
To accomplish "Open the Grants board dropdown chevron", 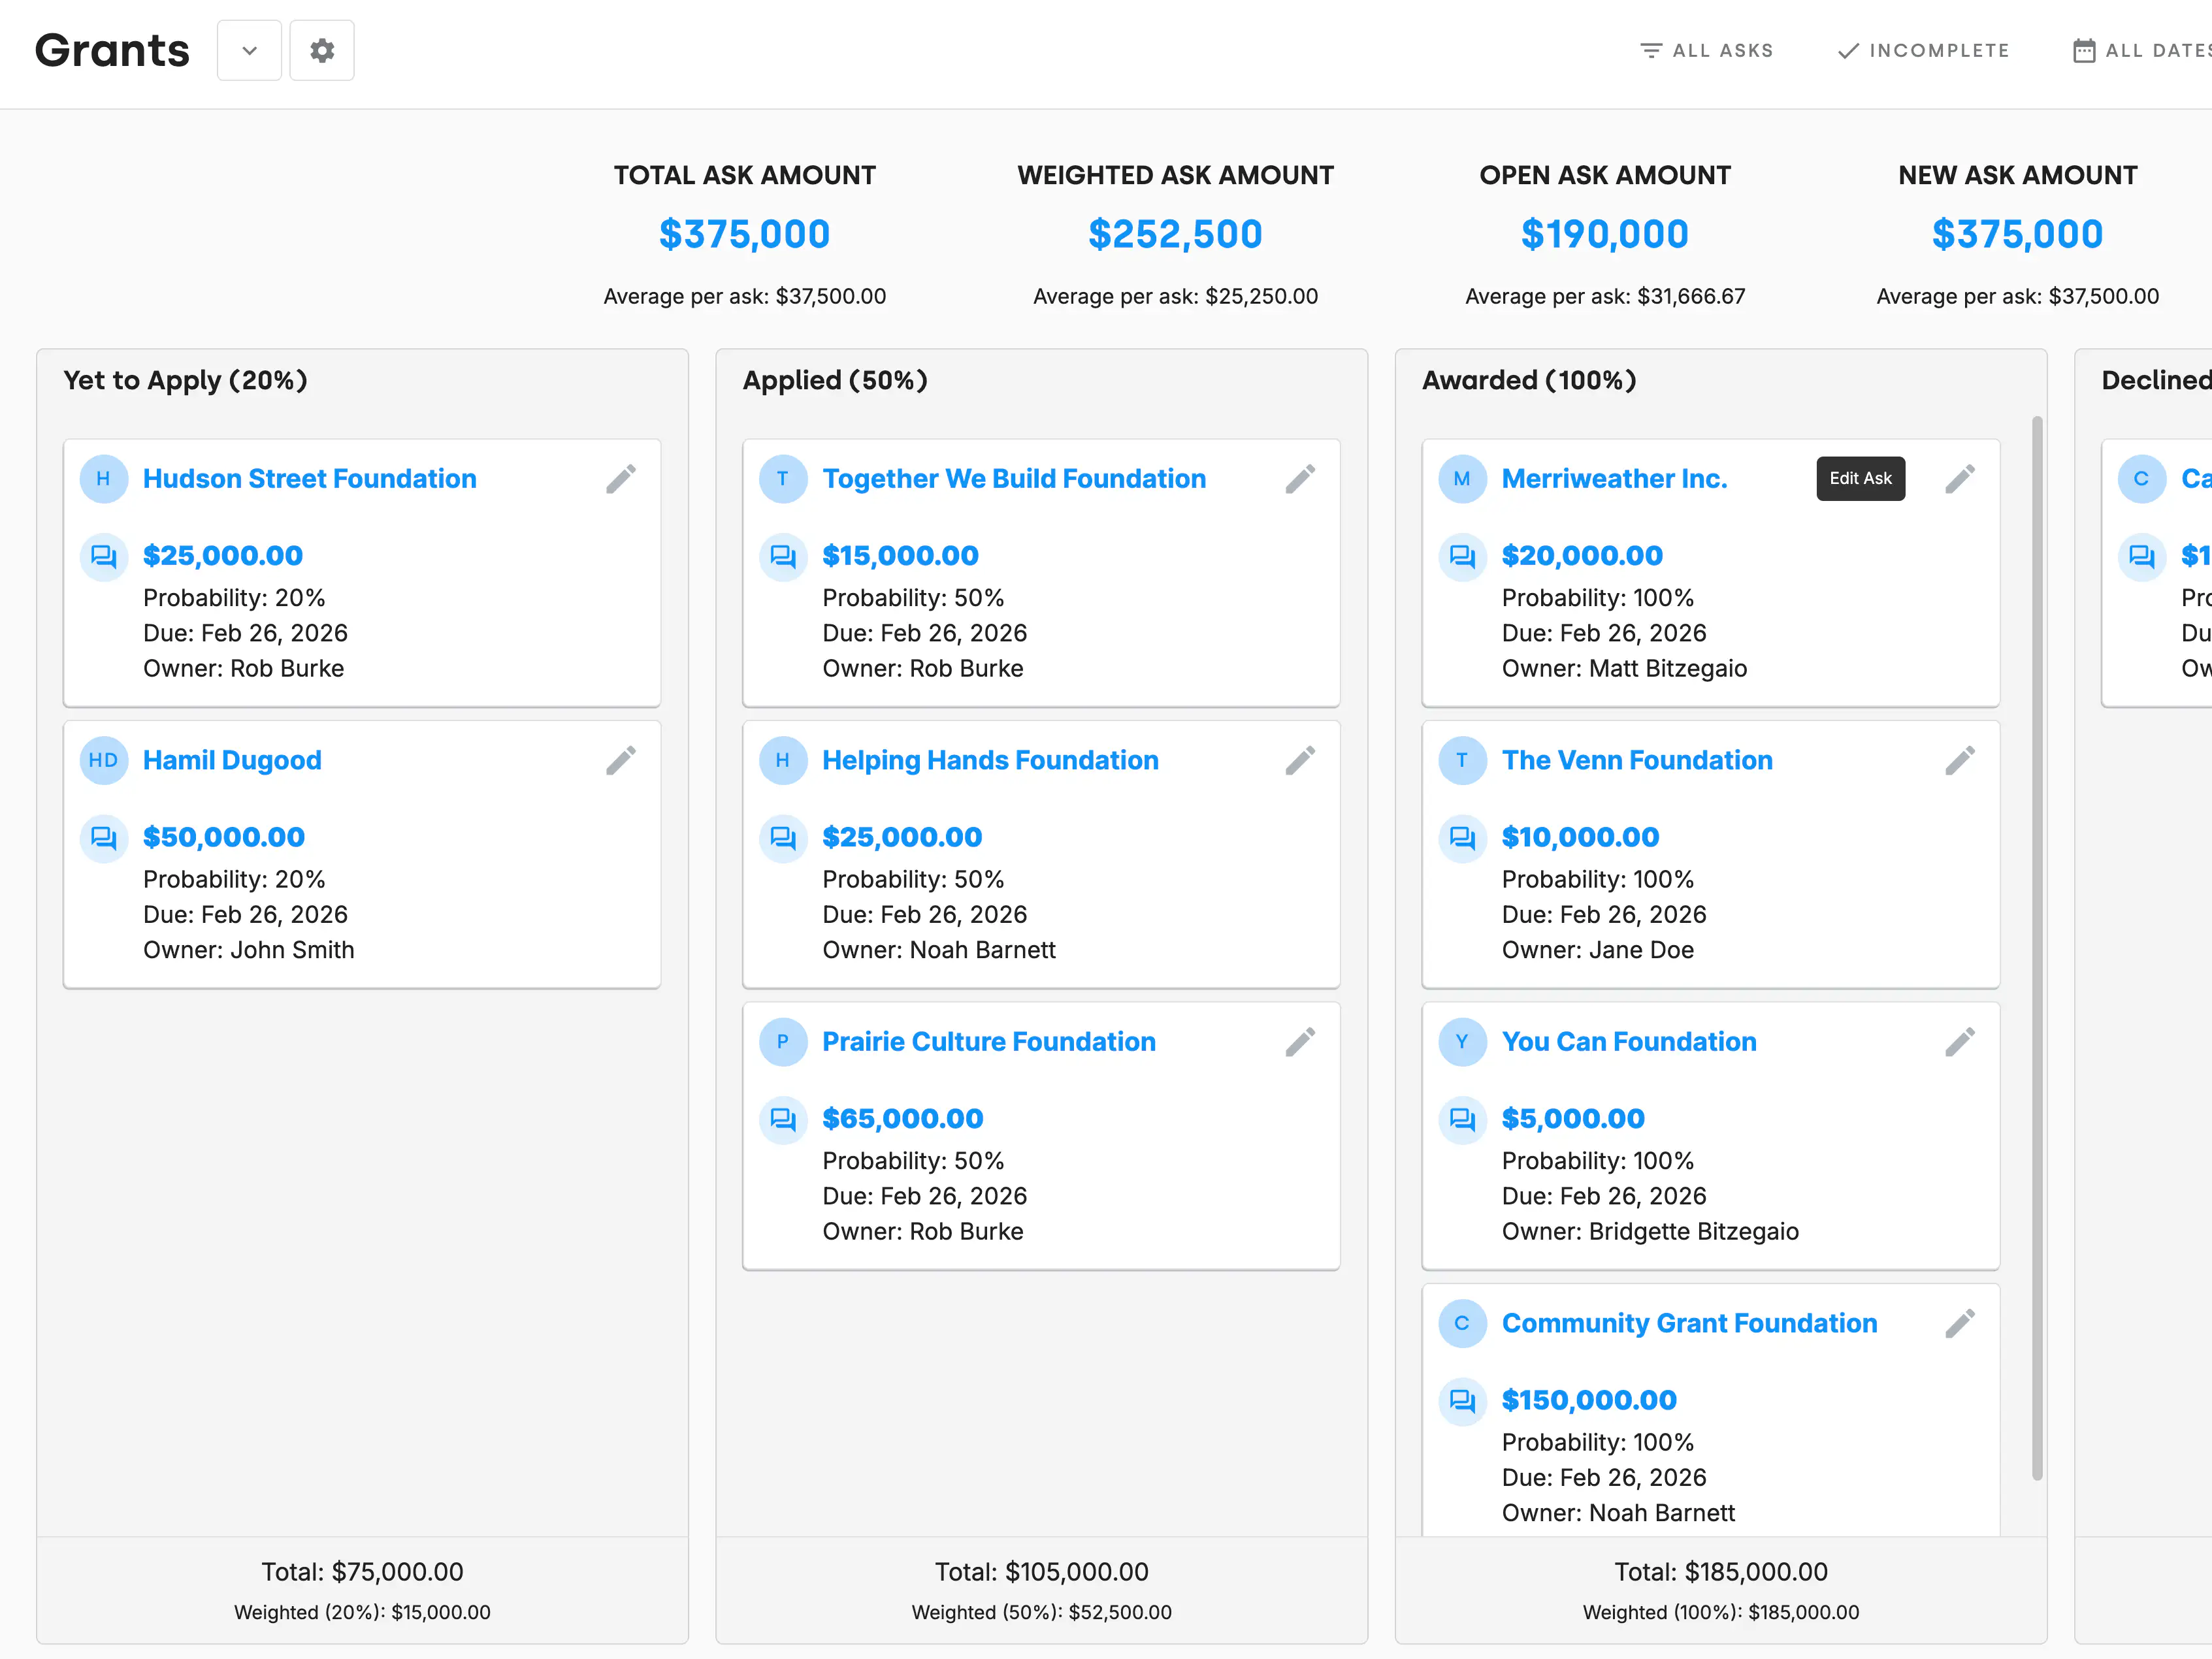I will 249,50.
